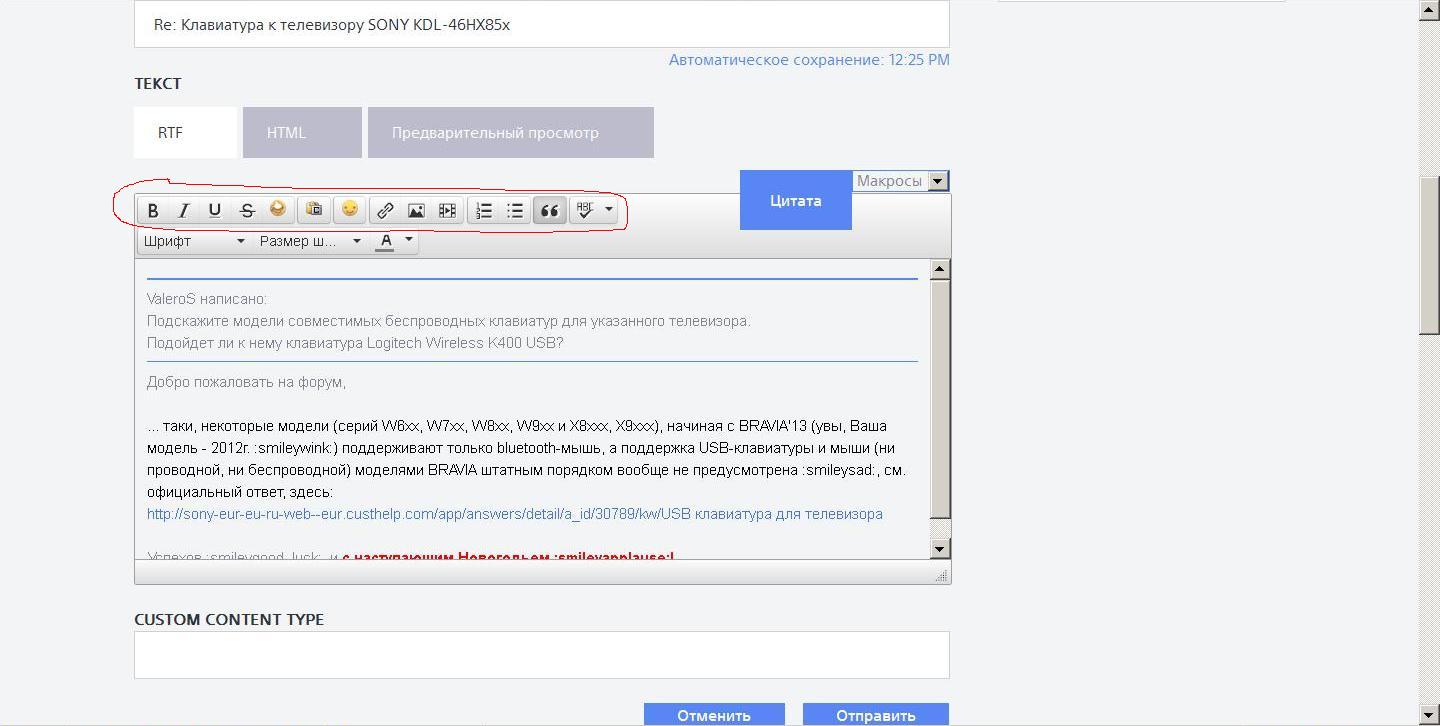Screen dimensions: 1440x726
Task: Insert an image using the picture icon
Action: pyautogui.click(x=416, y=210)
